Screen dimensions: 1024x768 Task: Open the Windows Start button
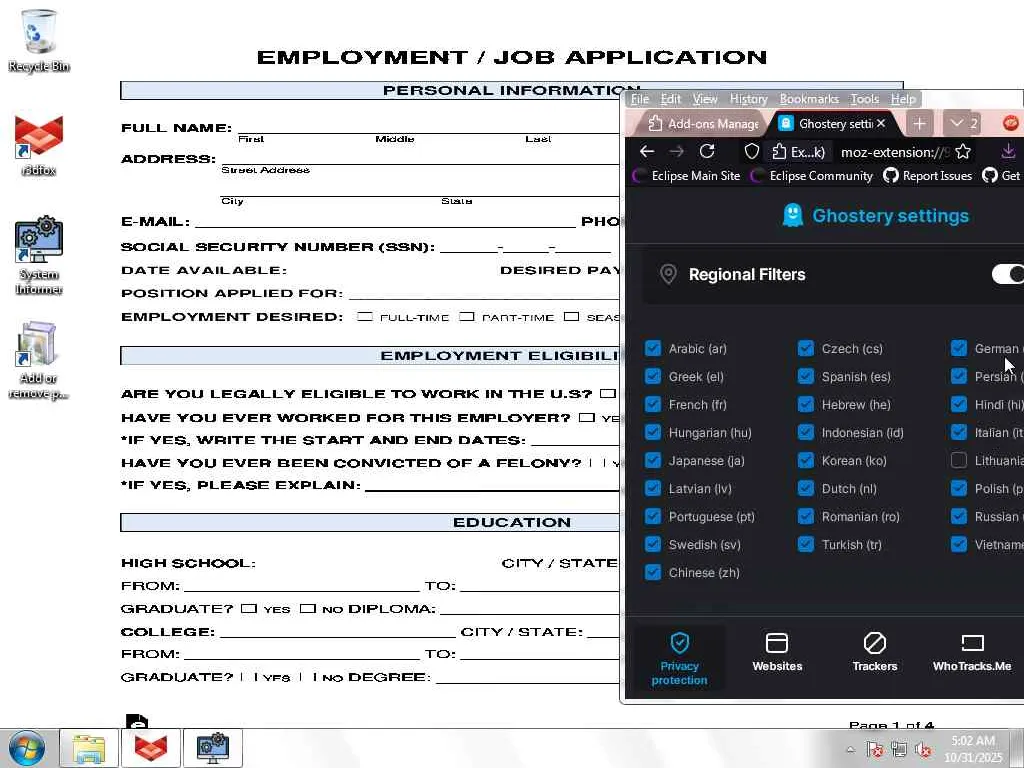point(26,748)
